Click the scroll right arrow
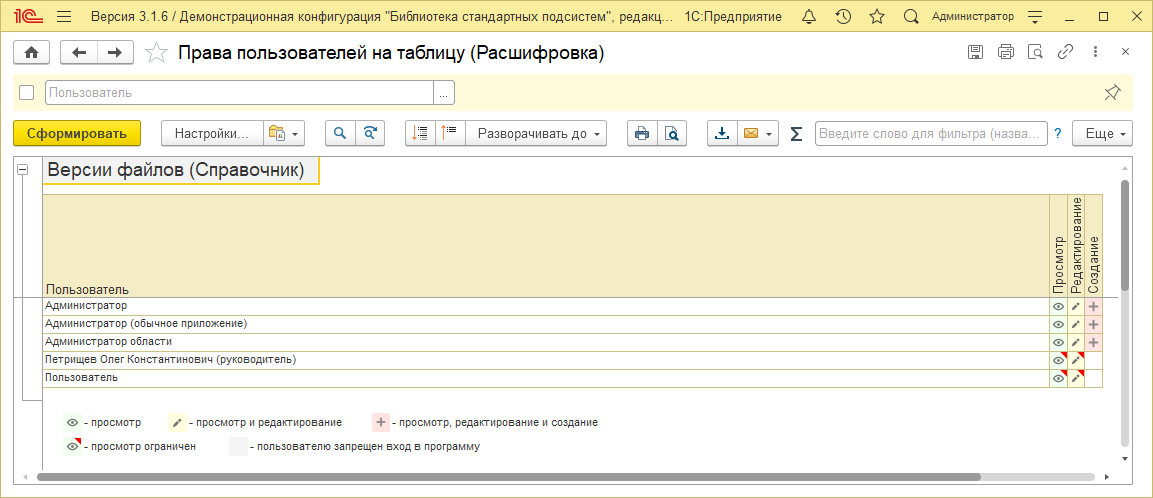Screen dimensions: 1153x498 (1109, 477)
